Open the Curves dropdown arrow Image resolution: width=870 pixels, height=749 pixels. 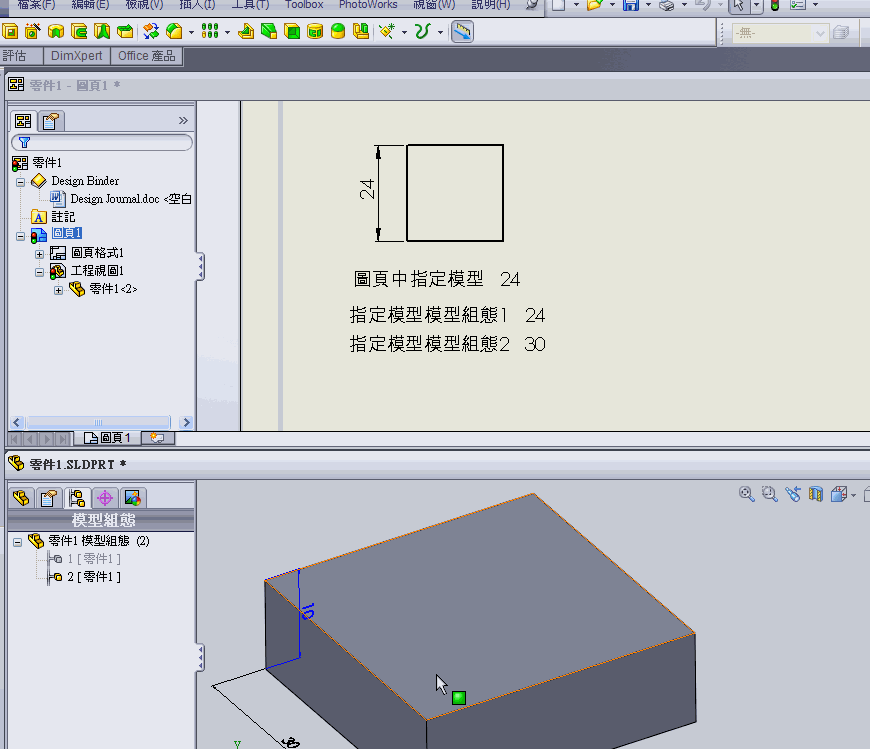(441, 32)
